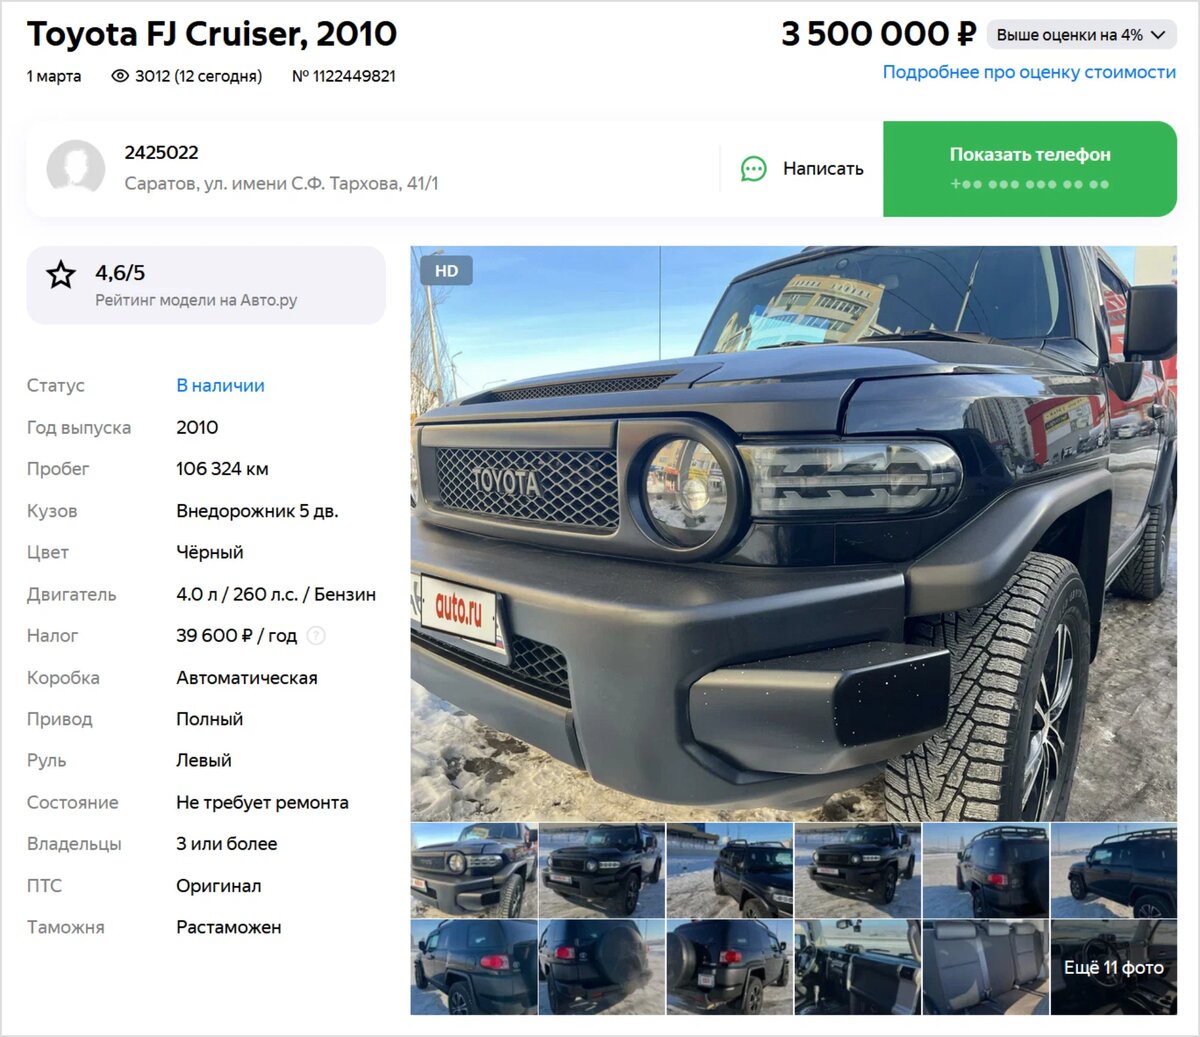Follow the "В наличии" status link

pyautogui.click(x=220, y=386)
